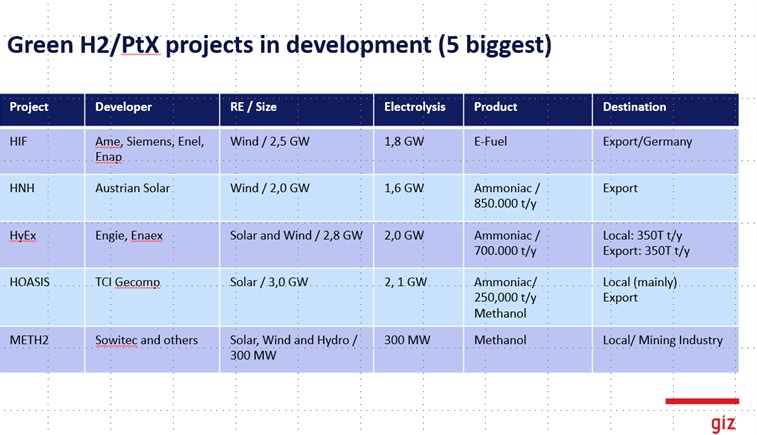Screen dimensions: 757x435
Task: Click the 'TCI Gecomp' developer cell
Action: 152,297
